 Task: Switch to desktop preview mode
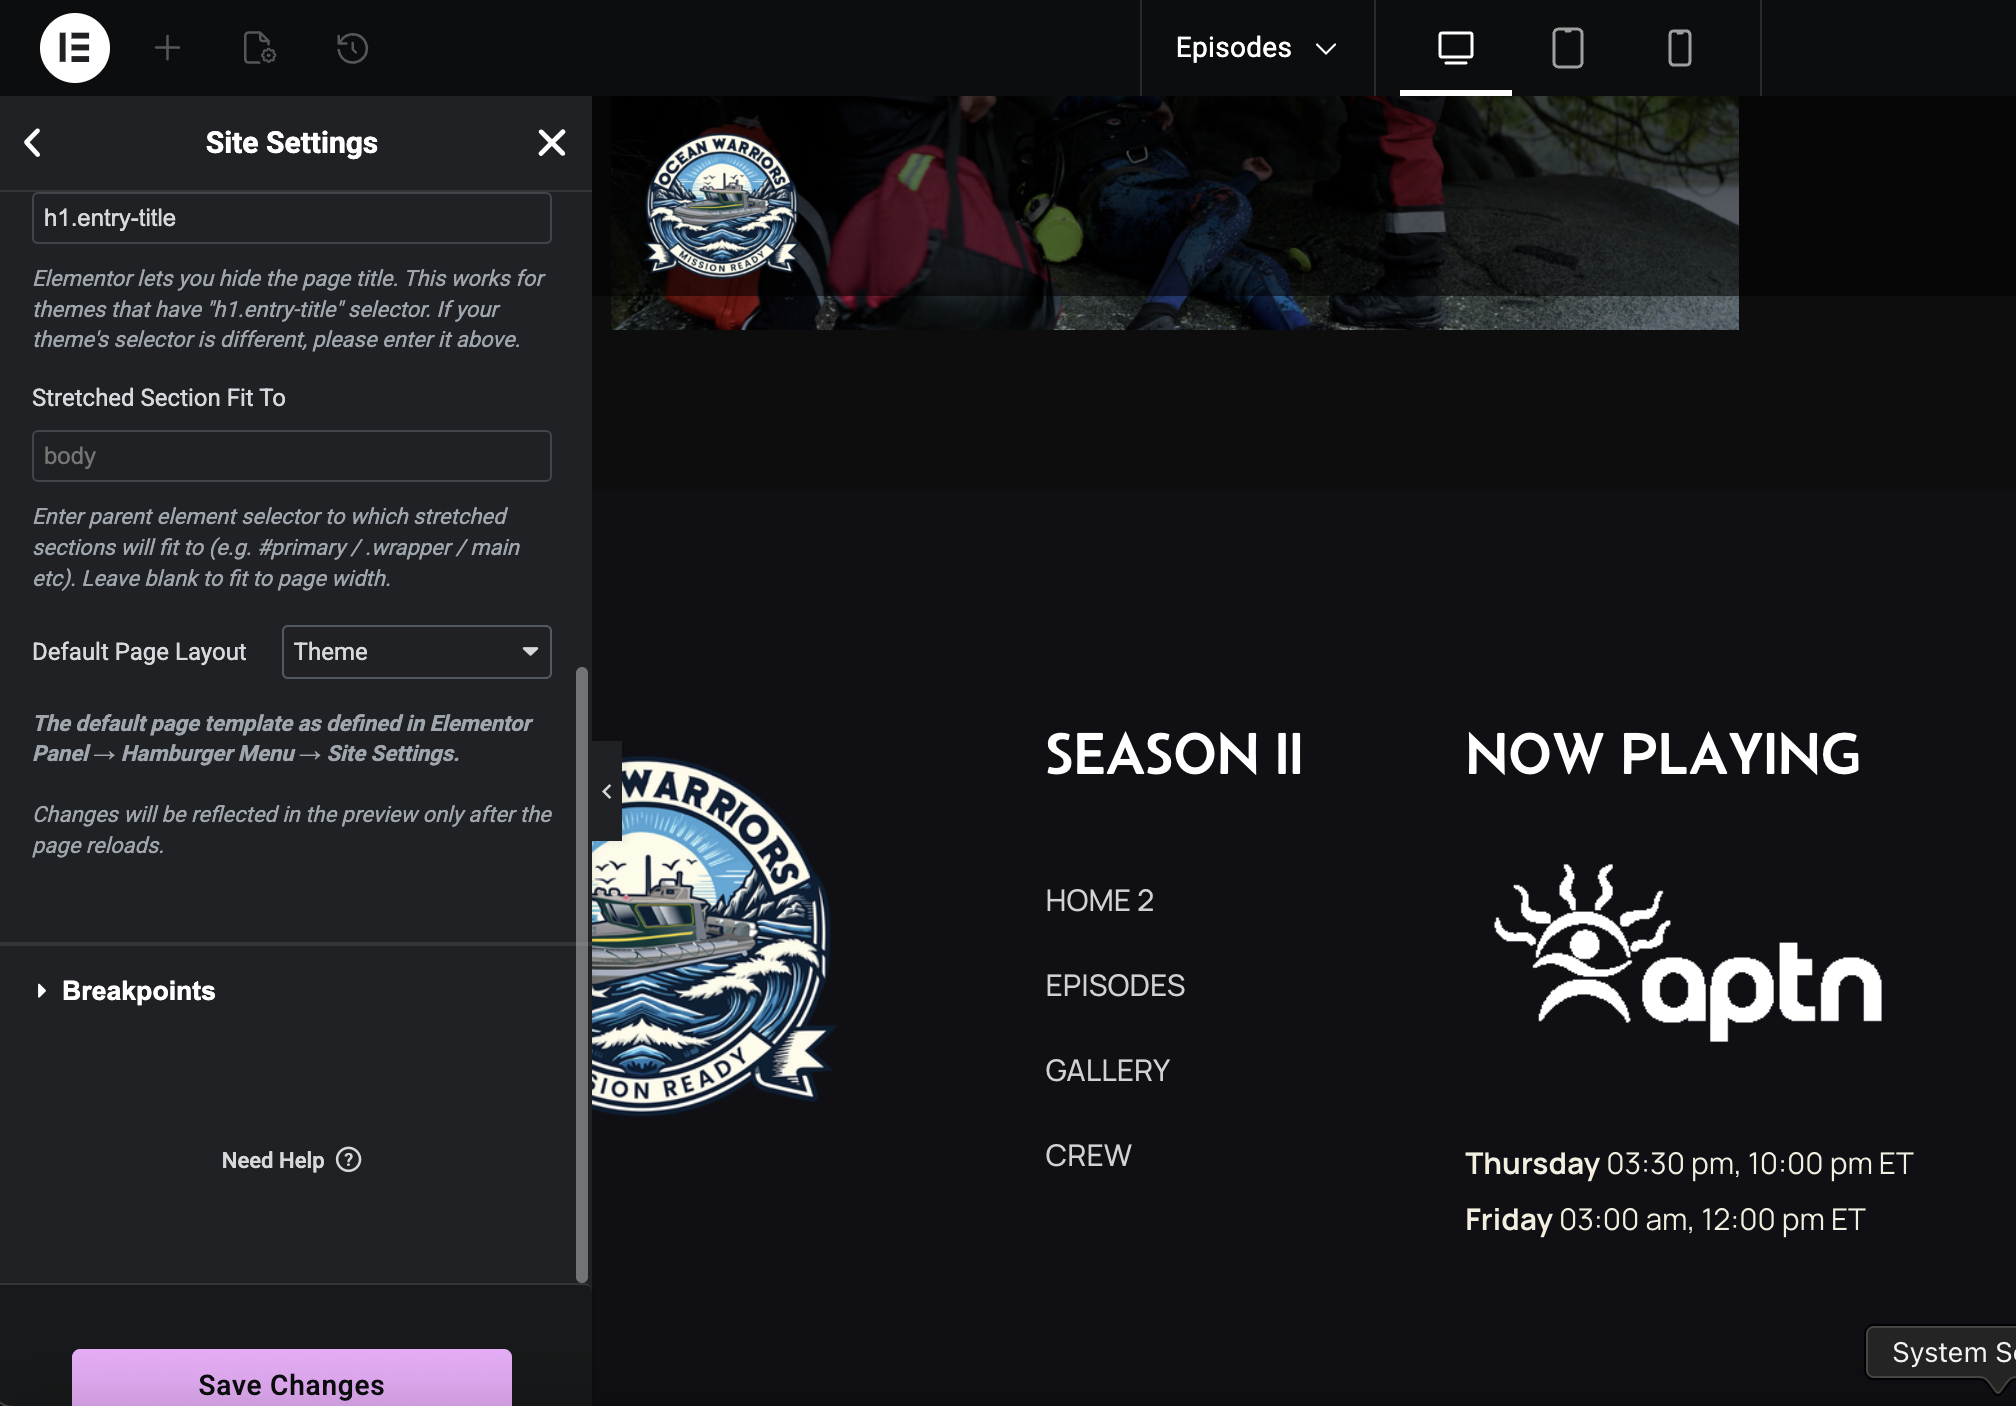click(1455, 48)
